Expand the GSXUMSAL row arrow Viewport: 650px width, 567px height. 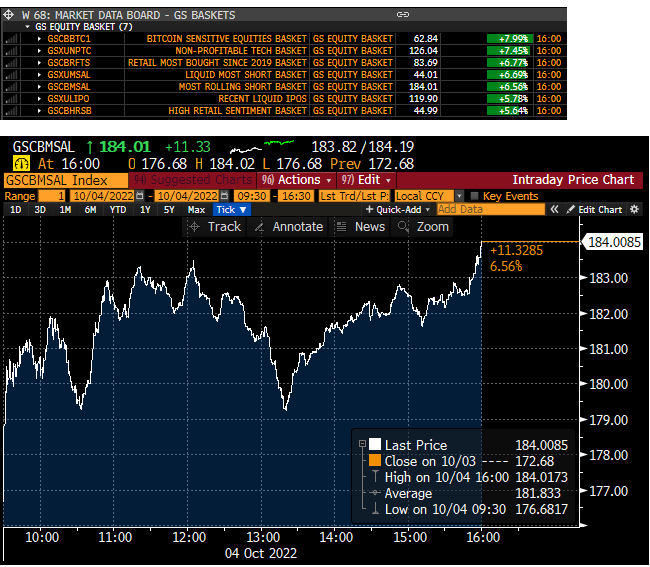point(39,75)
